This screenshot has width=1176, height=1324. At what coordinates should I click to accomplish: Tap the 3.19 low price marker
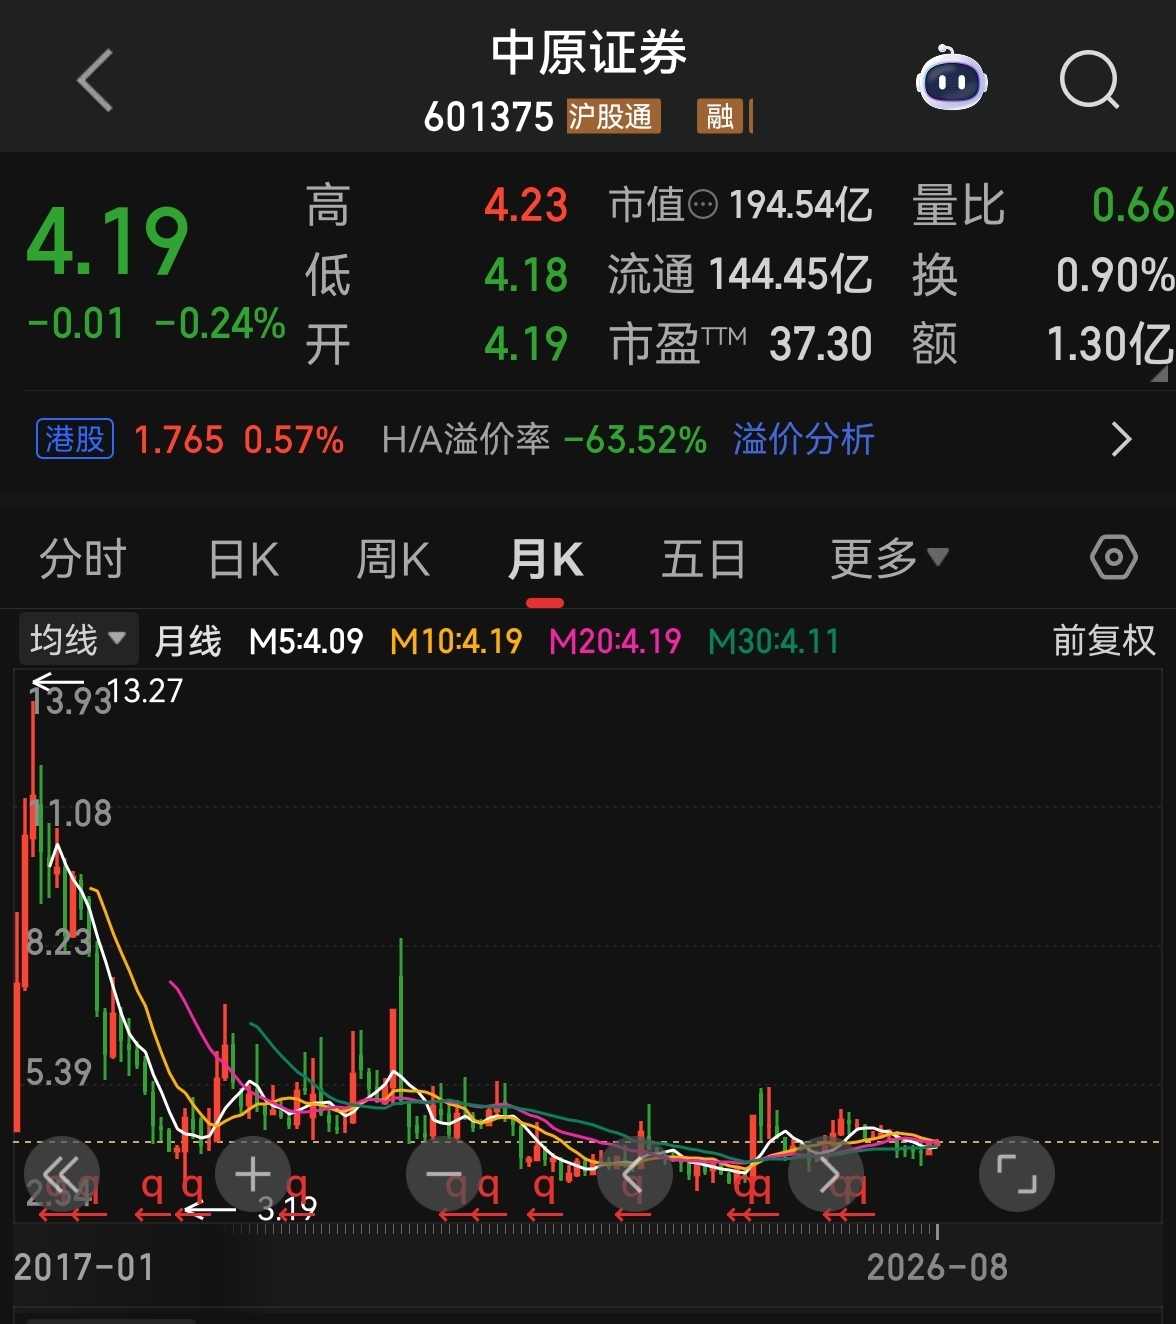[287, 1209]
